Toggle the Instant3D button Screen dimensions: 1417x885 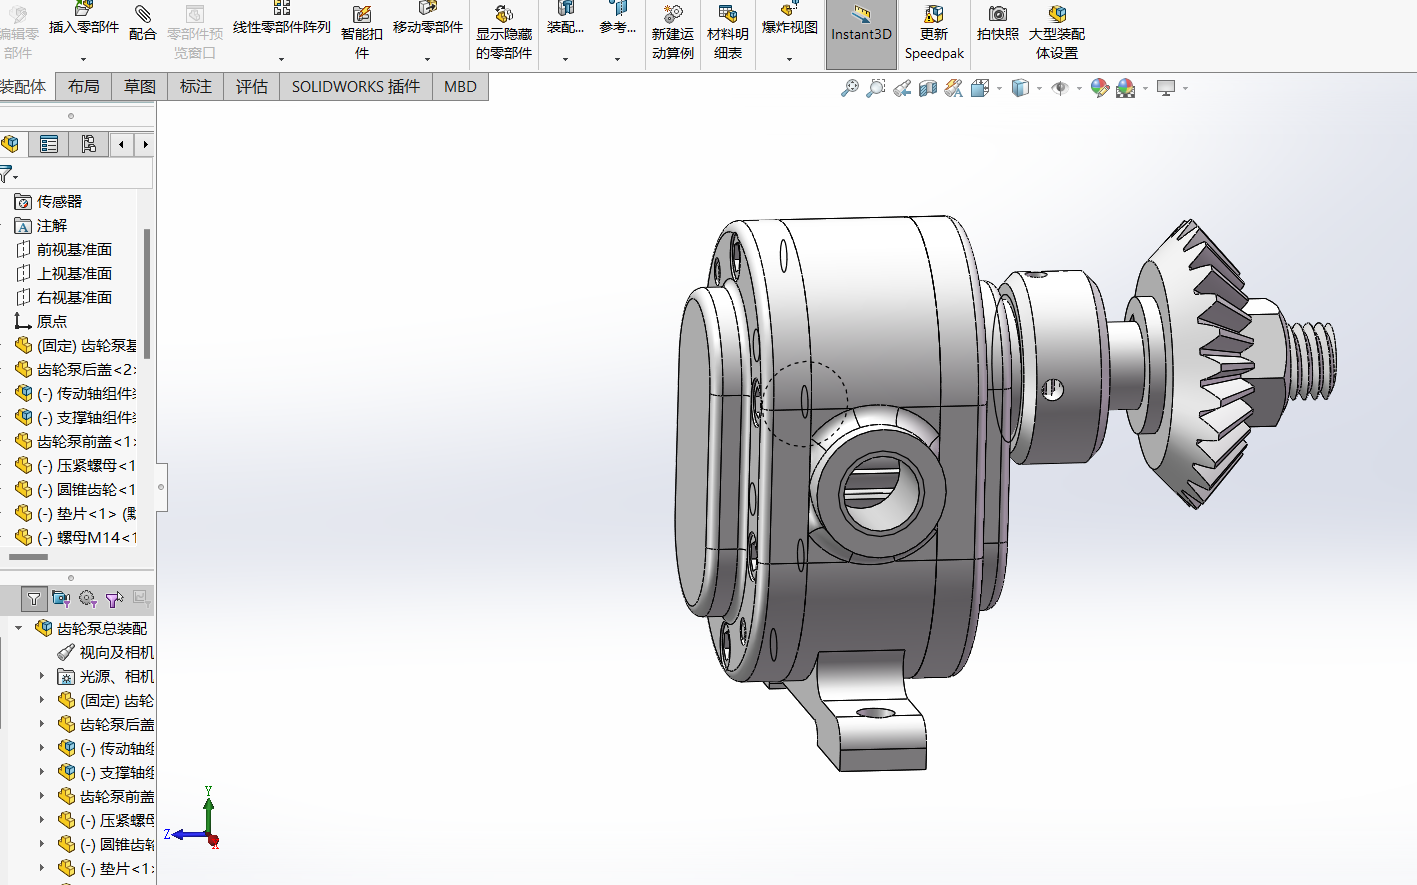pyautogui.click(x=861, y=33)
